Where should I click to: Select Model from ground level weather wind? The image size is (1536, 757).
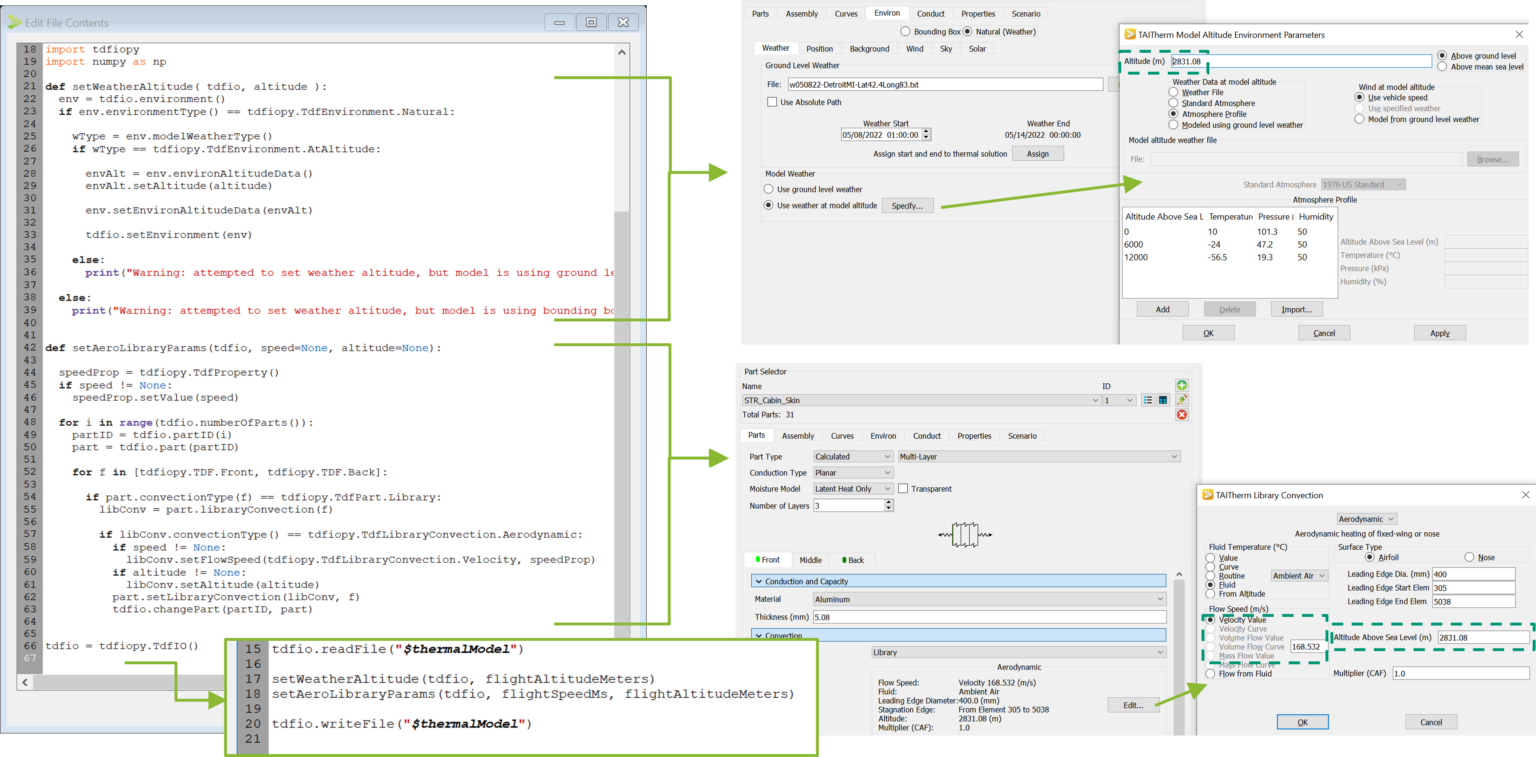tap(1359, 119)
